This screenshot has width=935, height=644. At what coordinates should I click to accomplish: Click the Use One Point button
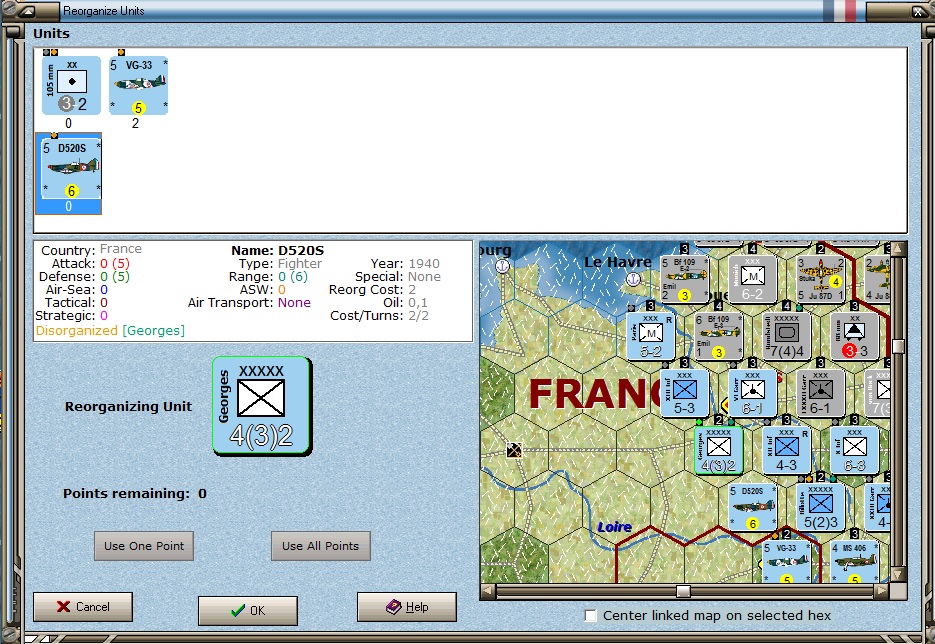[x=144, y=546]
